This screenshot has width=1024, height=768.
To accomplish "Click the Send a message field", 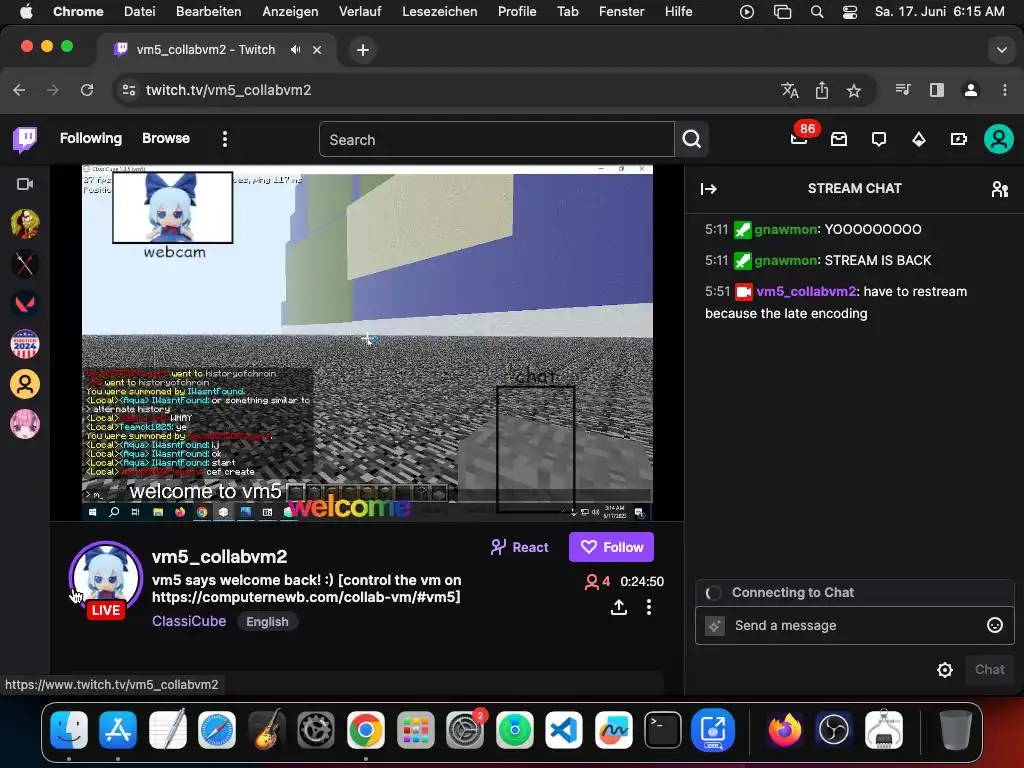I will click(855, 626).
